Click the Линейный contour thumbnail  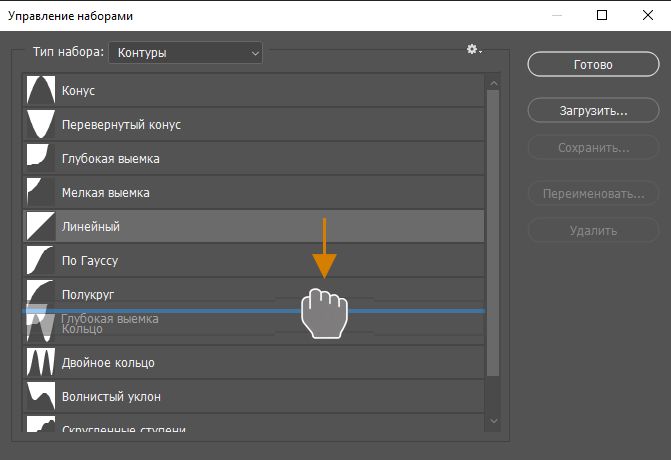coord(40,226)
